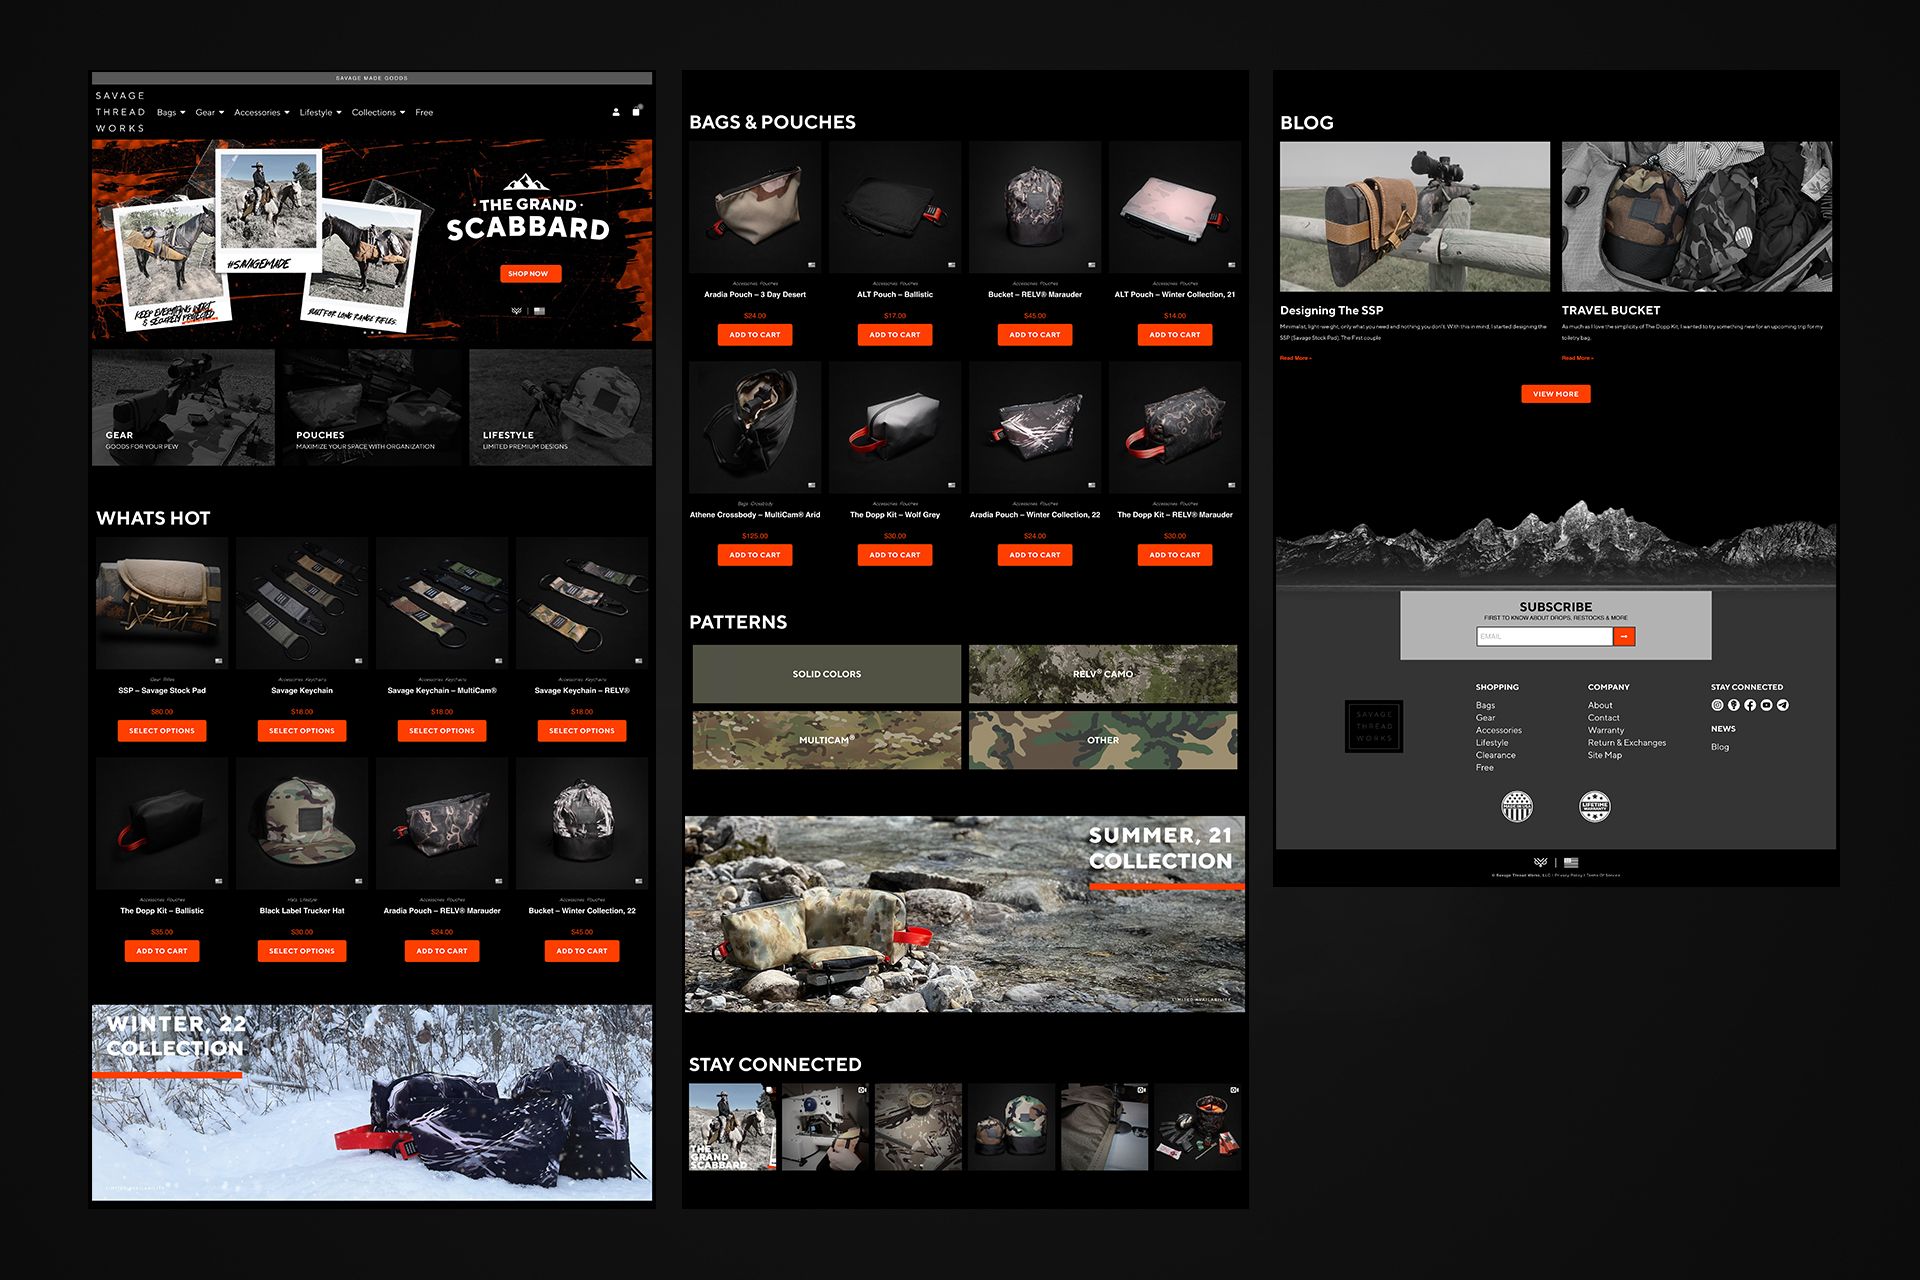Read more of Travel Bucket post
This screenshot has height=1280, width=1920.
[x=1577, y=358]
